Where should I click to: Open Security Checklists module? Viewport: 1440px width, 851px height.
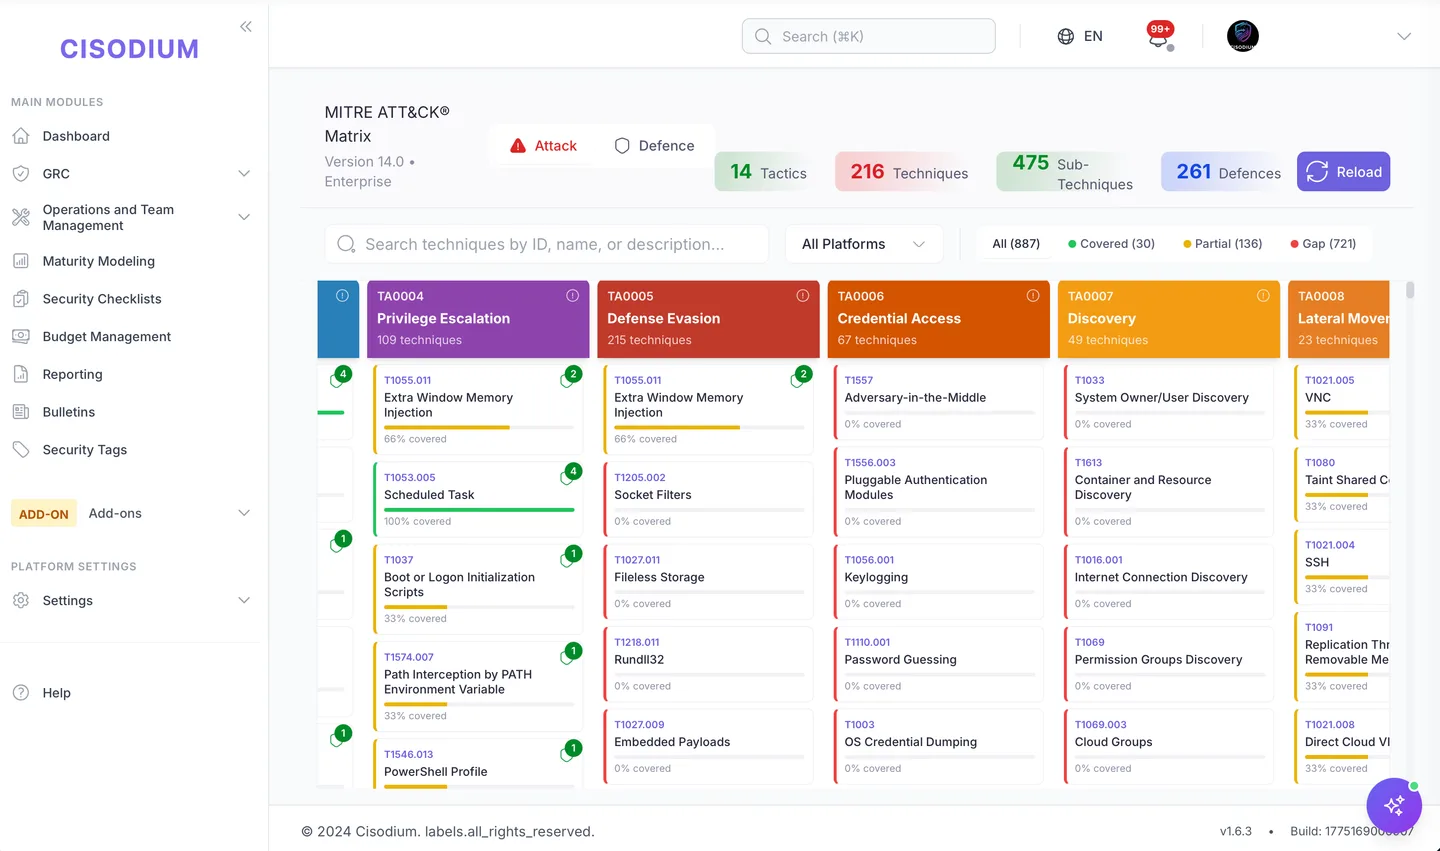[x=102, y=299]
